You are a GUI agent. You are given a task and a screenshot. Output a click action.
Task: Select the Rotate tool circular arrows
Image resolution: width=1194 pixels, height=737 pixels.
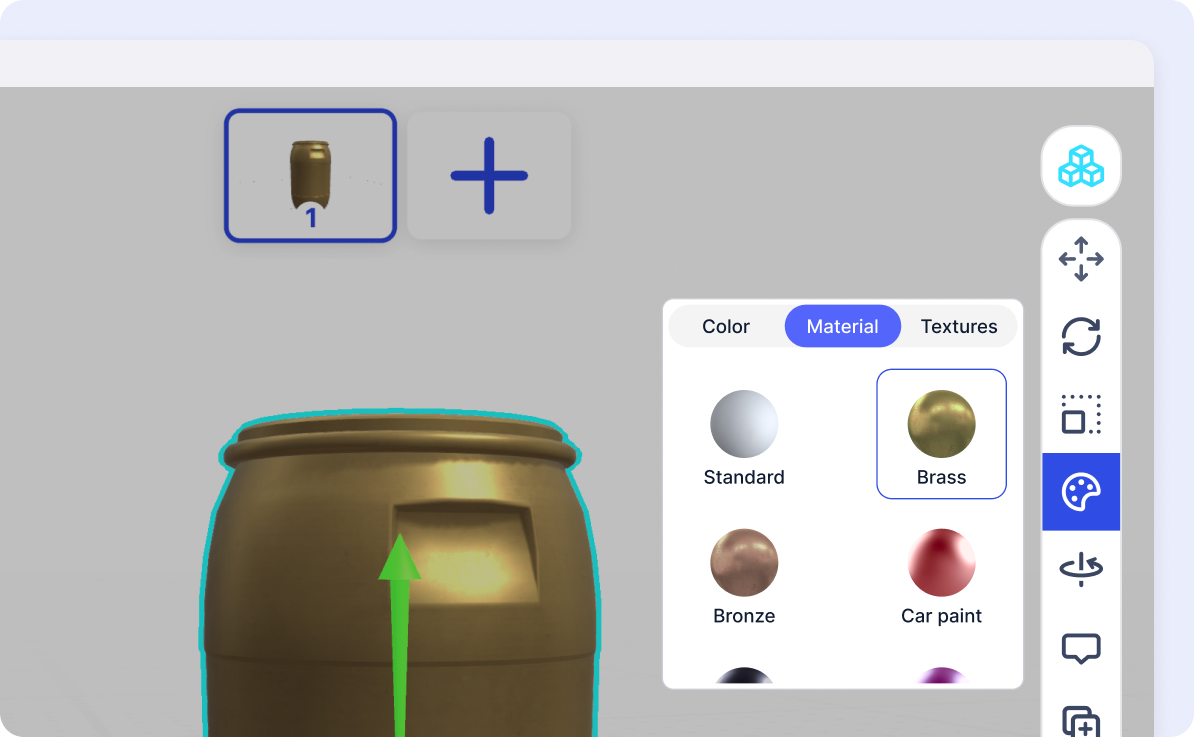pyautogui.click(x=1081, y=337)
